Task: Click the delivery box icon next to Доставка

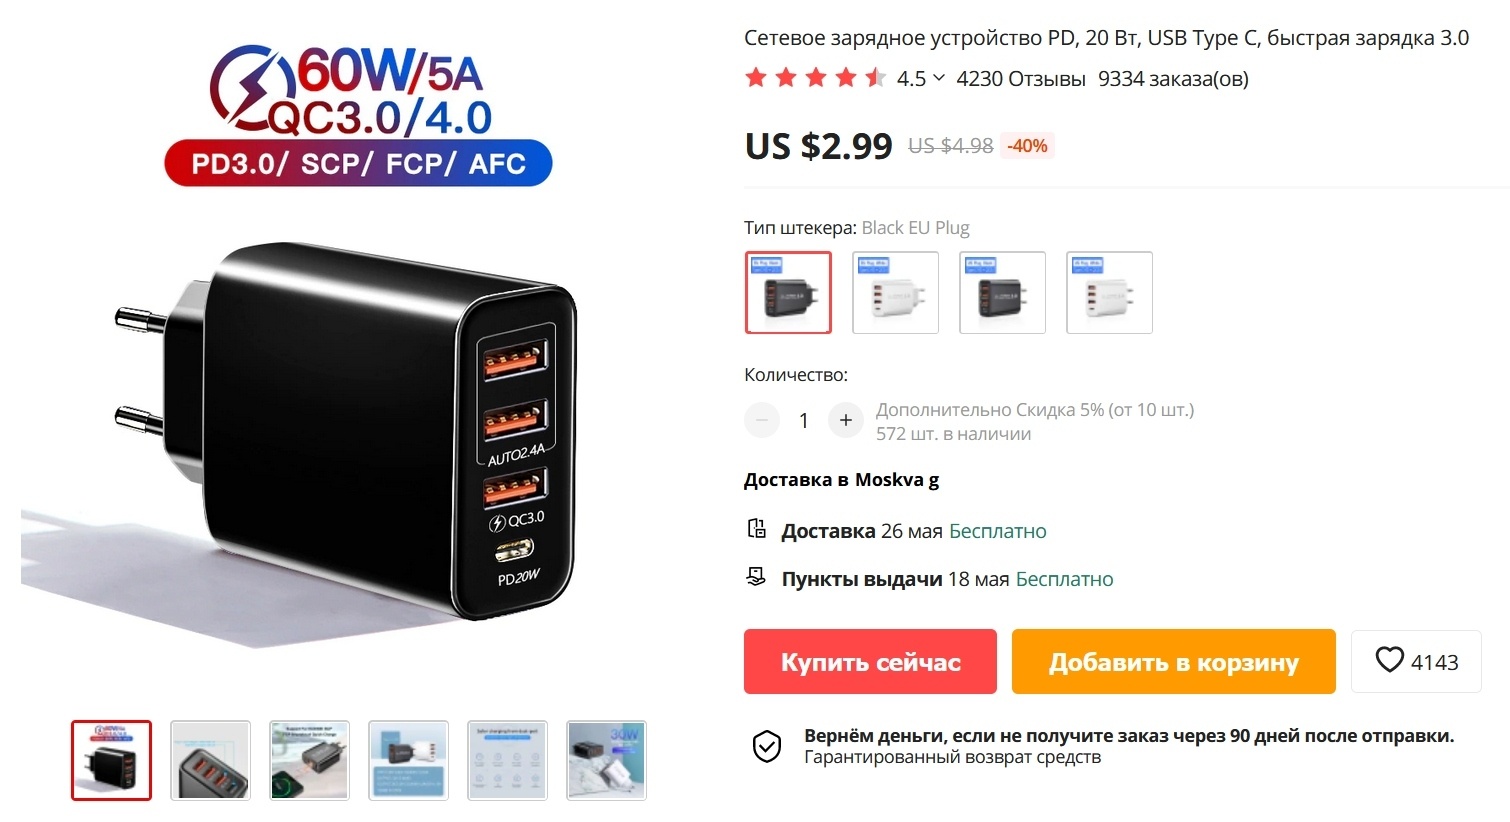Action: click(x=757, y=529)
